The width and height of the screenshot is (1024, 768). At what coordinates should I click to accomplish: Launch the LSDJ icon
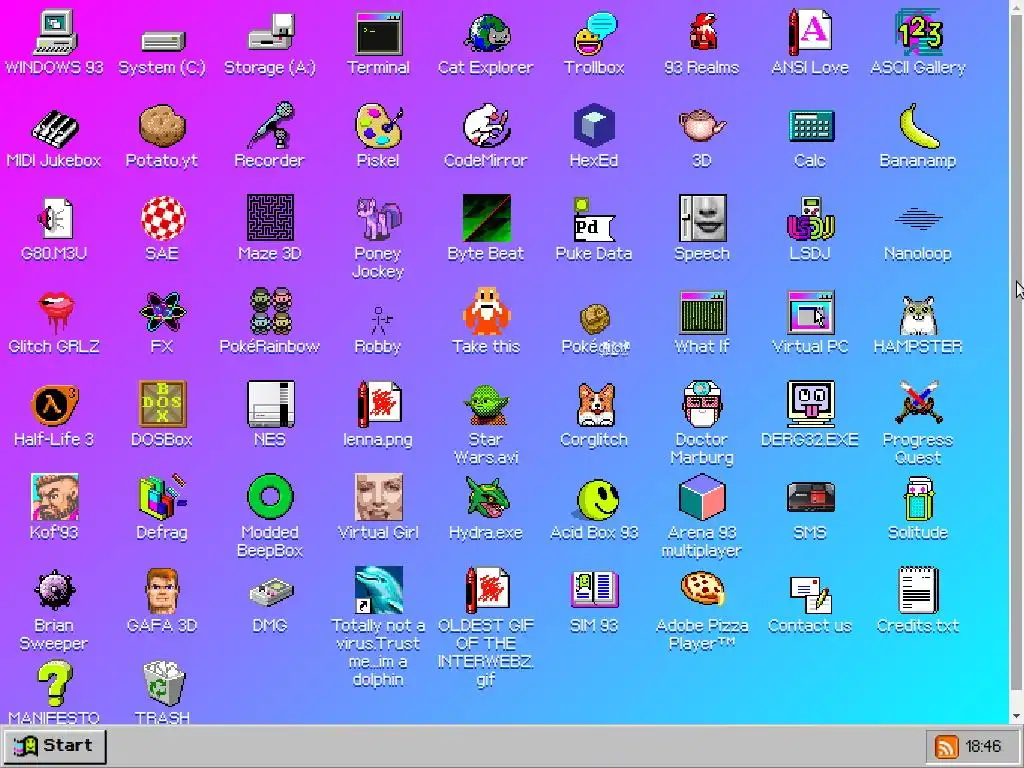(x=810, y=219)
